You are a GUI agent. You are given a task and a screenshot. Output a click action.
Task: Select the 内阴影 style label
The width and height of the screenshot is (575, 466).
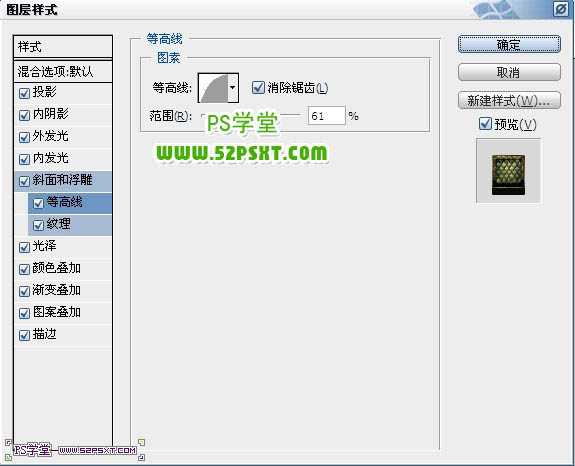(51, 114)
